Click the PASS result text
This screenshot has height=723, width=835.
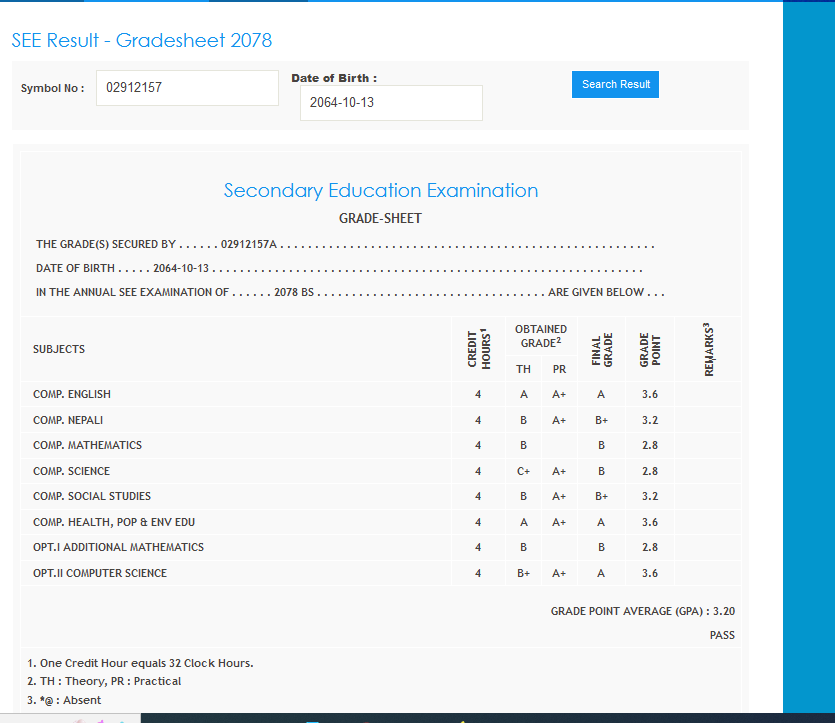click(x=722, y=635)
